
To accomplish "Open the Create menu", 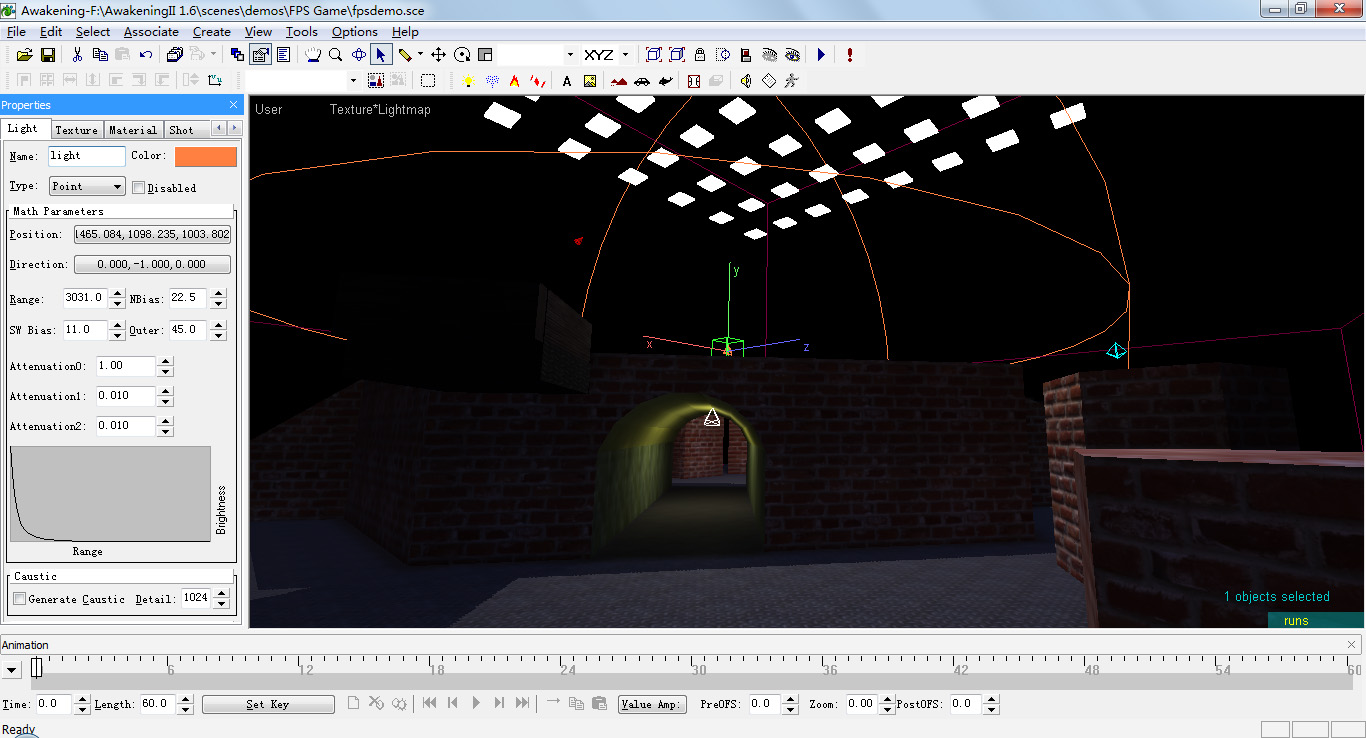I will (211, 31).
